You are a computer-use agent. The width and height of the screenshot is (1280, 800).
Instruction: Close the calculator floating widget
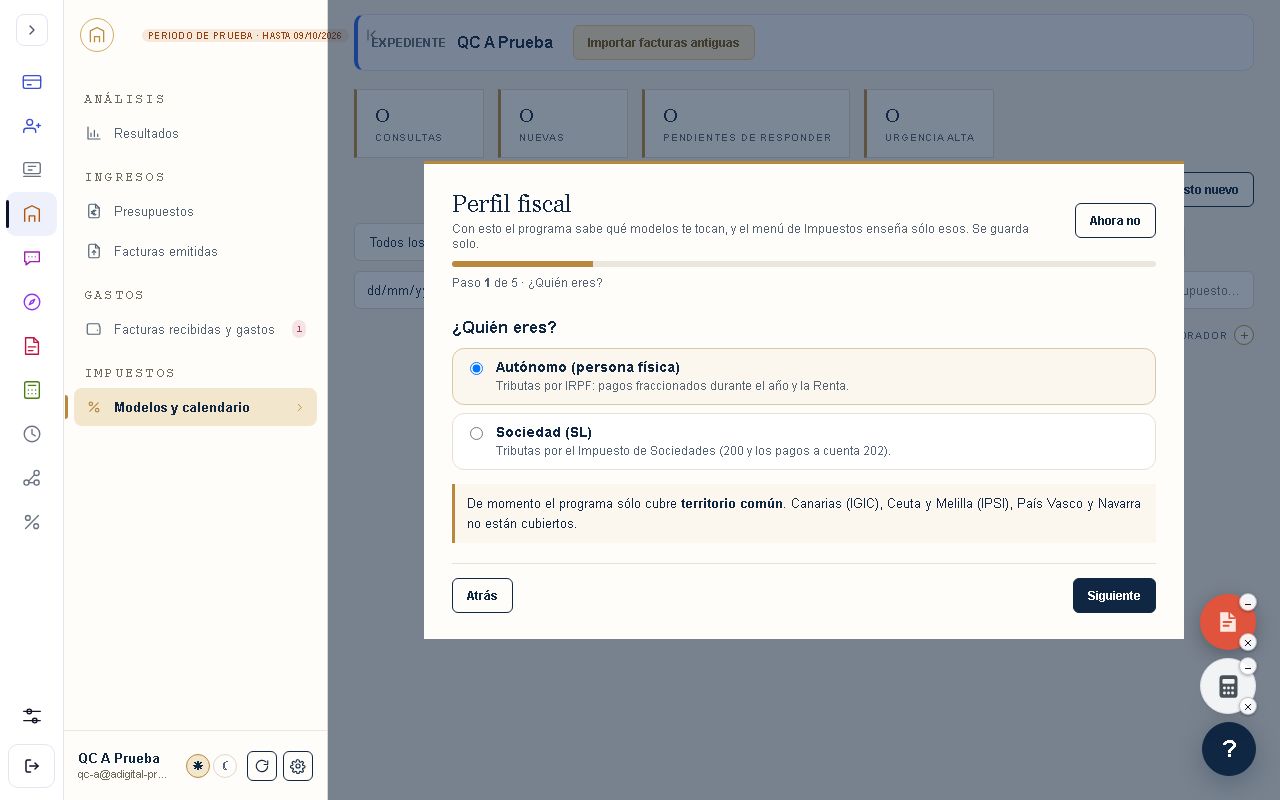pyautogui.click(x=1248, y=707)
